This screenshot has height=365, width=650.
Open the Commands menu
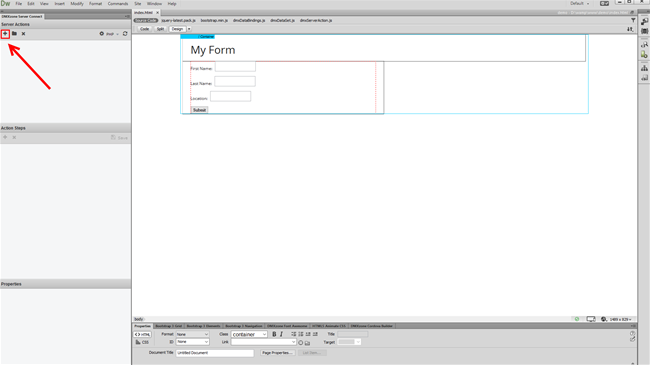pyautogui.click(x=118, y=3)
